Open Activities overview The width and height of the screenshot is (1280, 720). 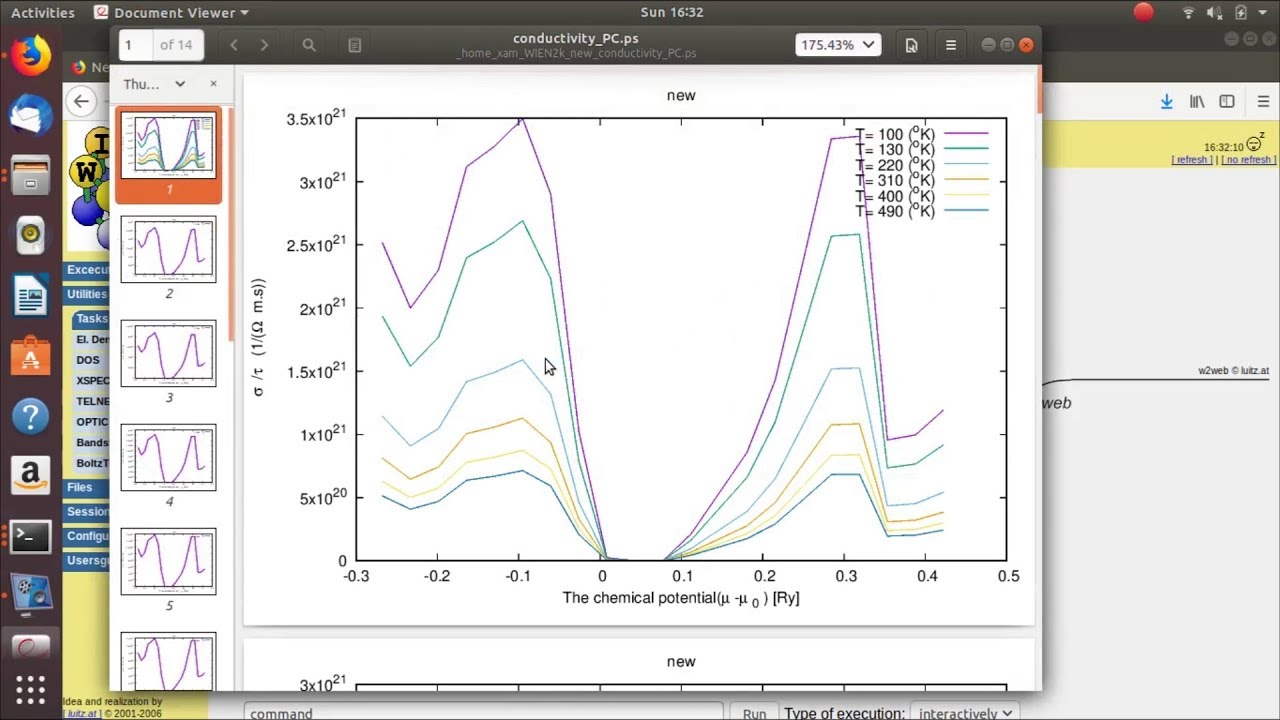tap(43, 12)
